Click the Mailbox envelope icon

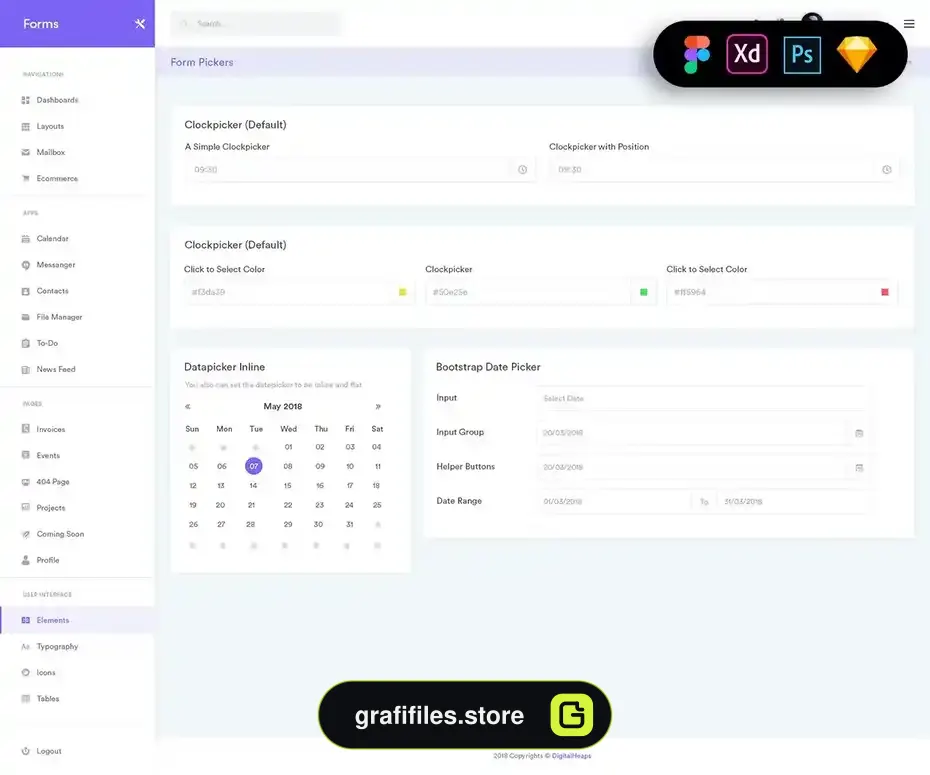26,152
